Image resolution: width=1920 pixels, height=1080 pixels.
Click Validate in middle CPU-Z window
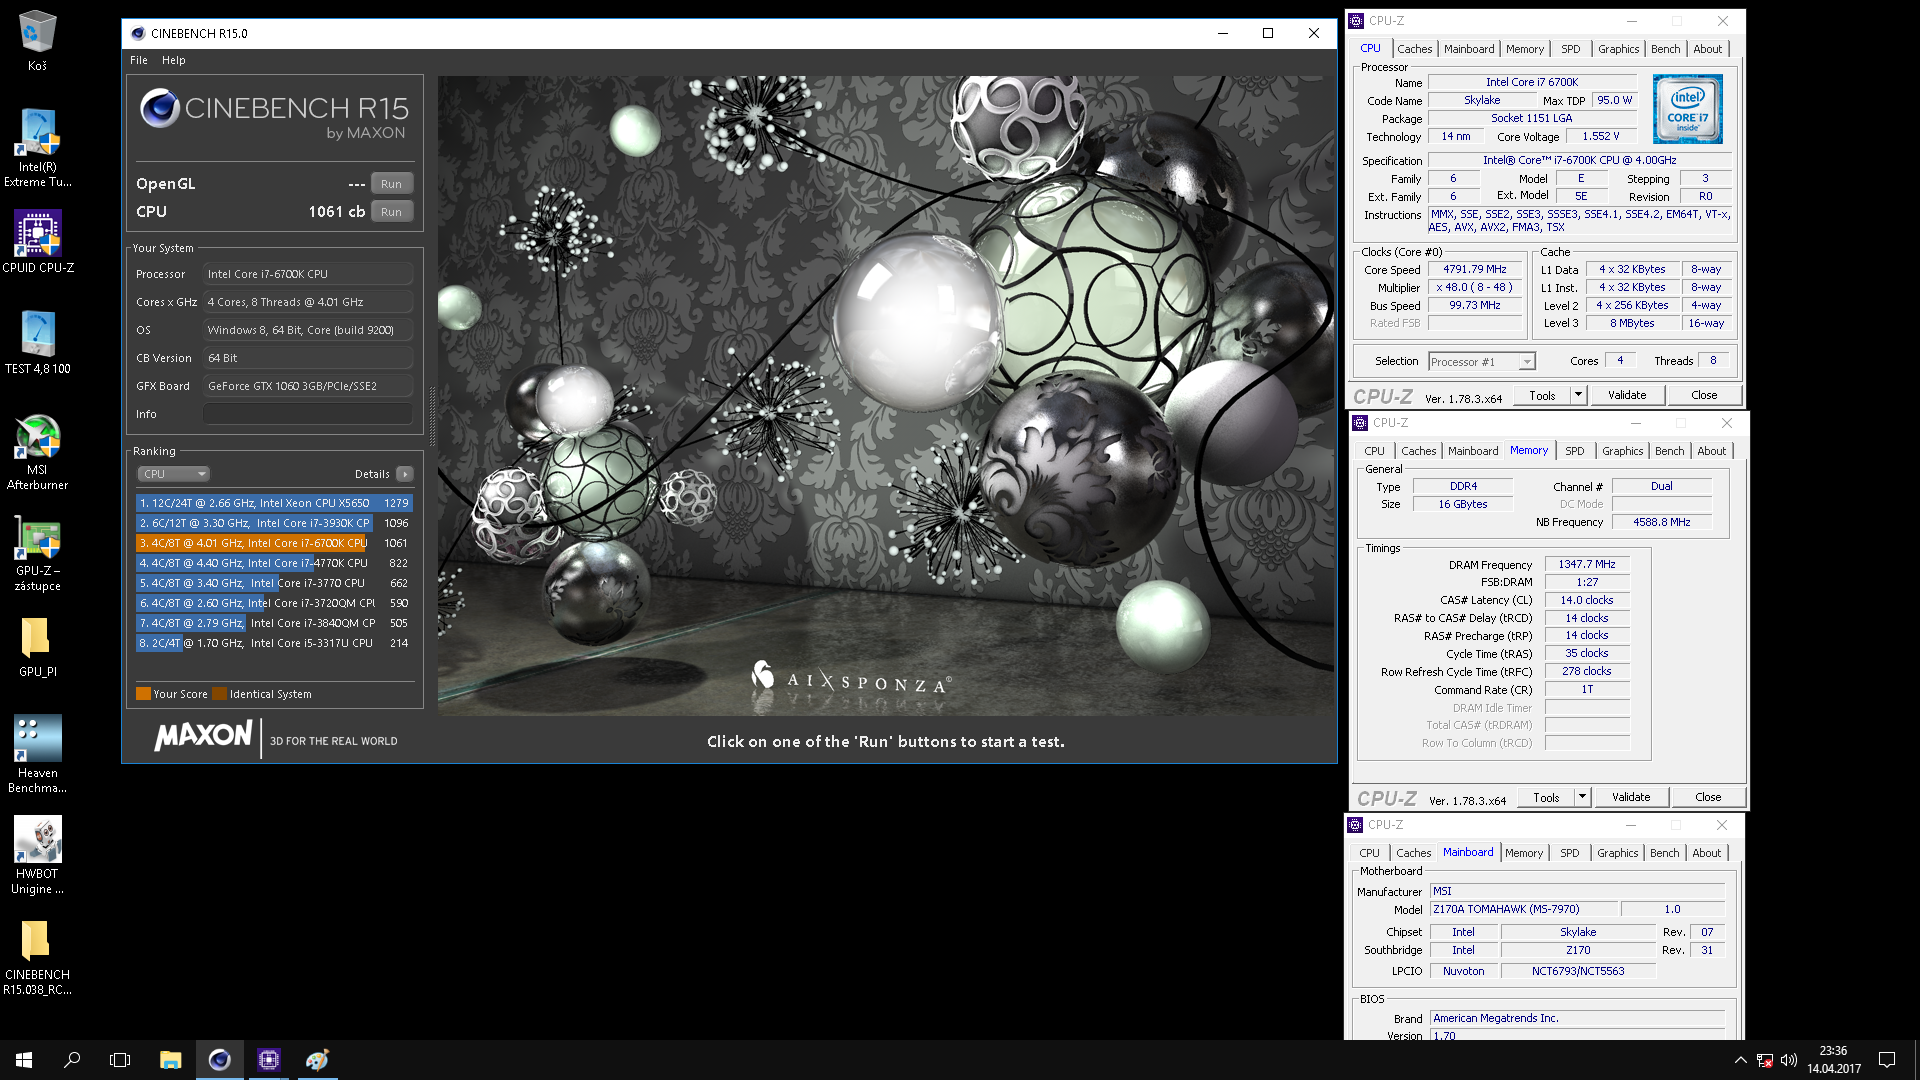tap(1631, 797)
